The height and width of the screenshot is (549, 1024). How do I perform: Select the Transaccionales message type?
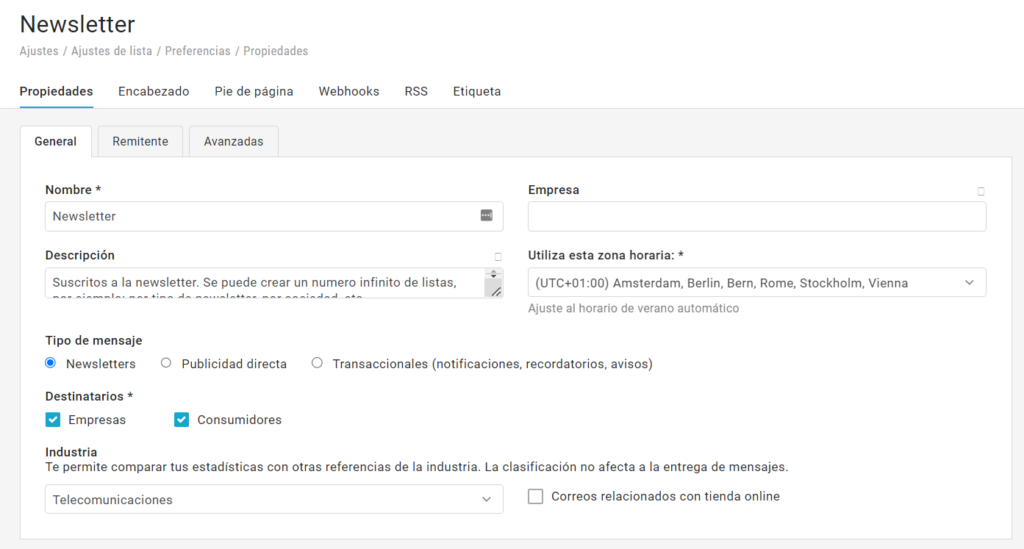[x=317, y=363]
